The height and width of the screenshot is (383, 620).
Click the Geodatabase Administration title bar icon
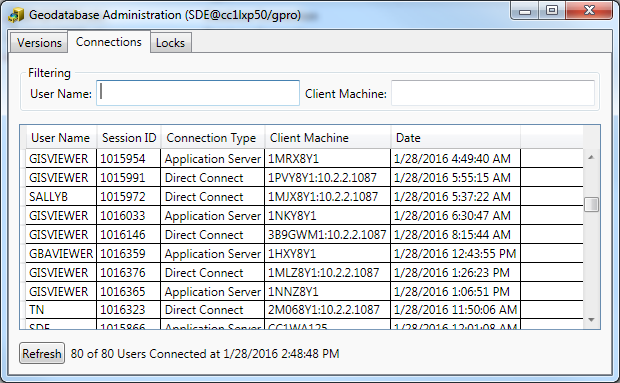pos(16,15)
